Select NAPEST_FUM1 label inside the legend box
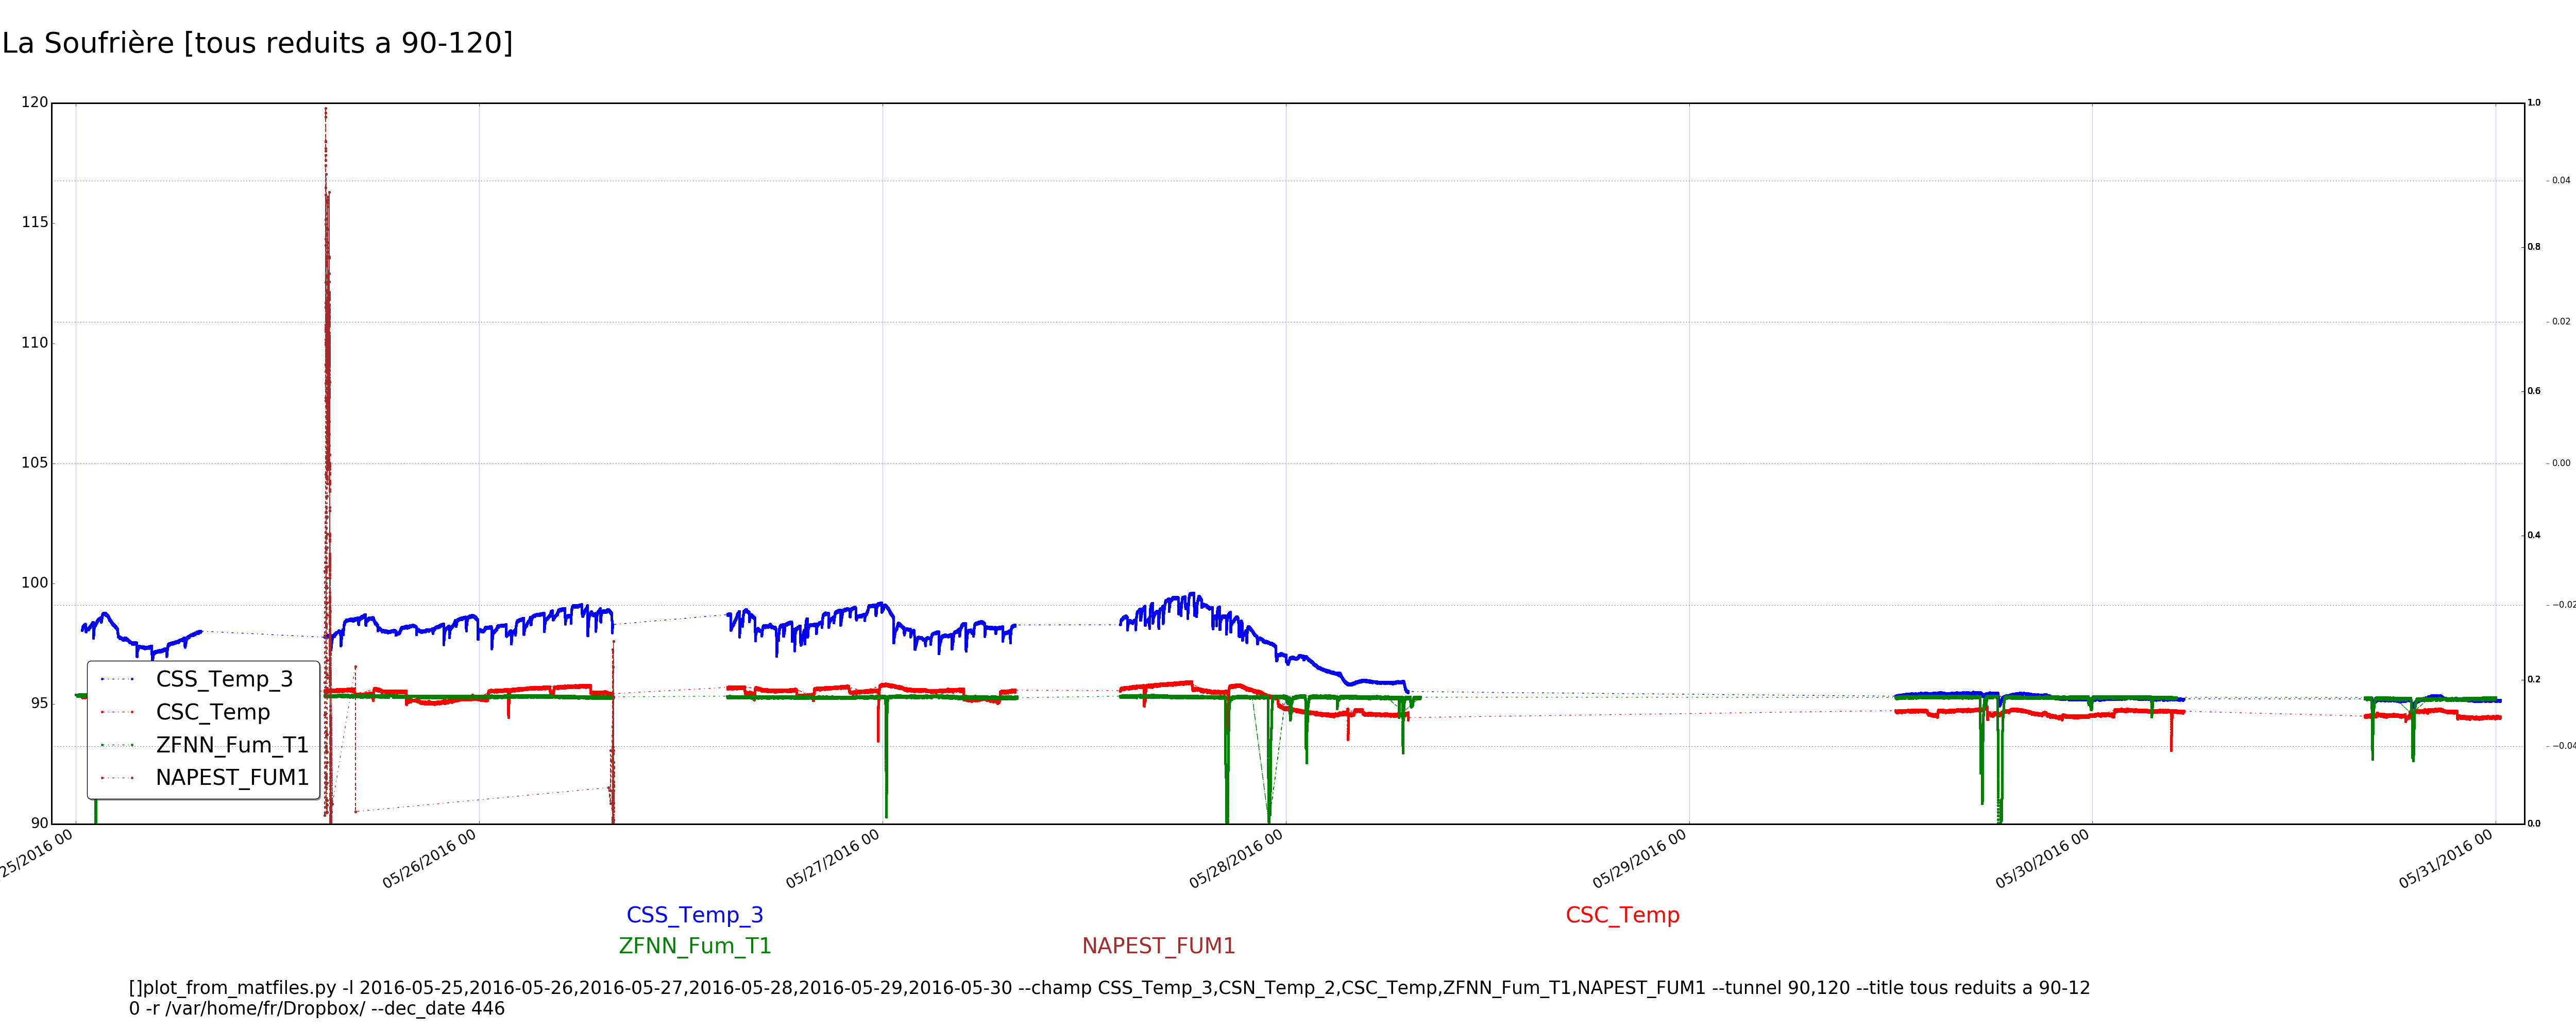The width and height of the screenshot is (2576, 1030). pyautogui.click(x=232, y=777)
